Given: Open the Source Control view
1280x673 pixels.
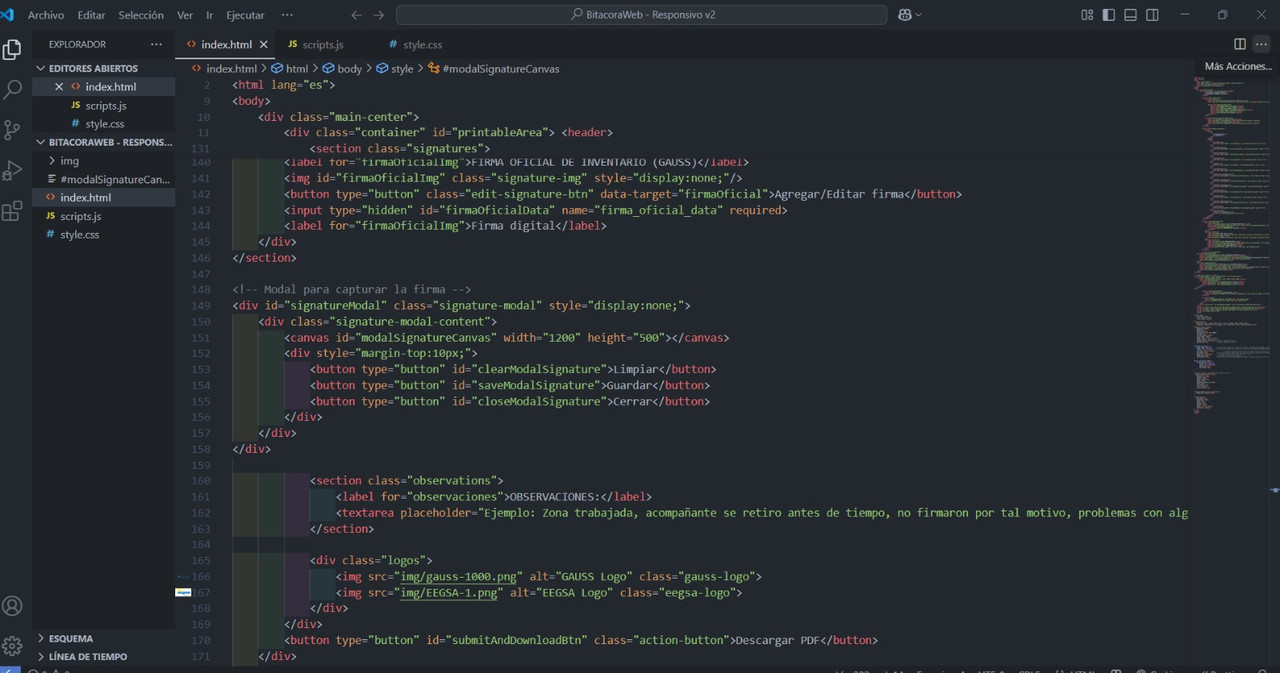Looking at the screenshot, I should coord(12,130).
